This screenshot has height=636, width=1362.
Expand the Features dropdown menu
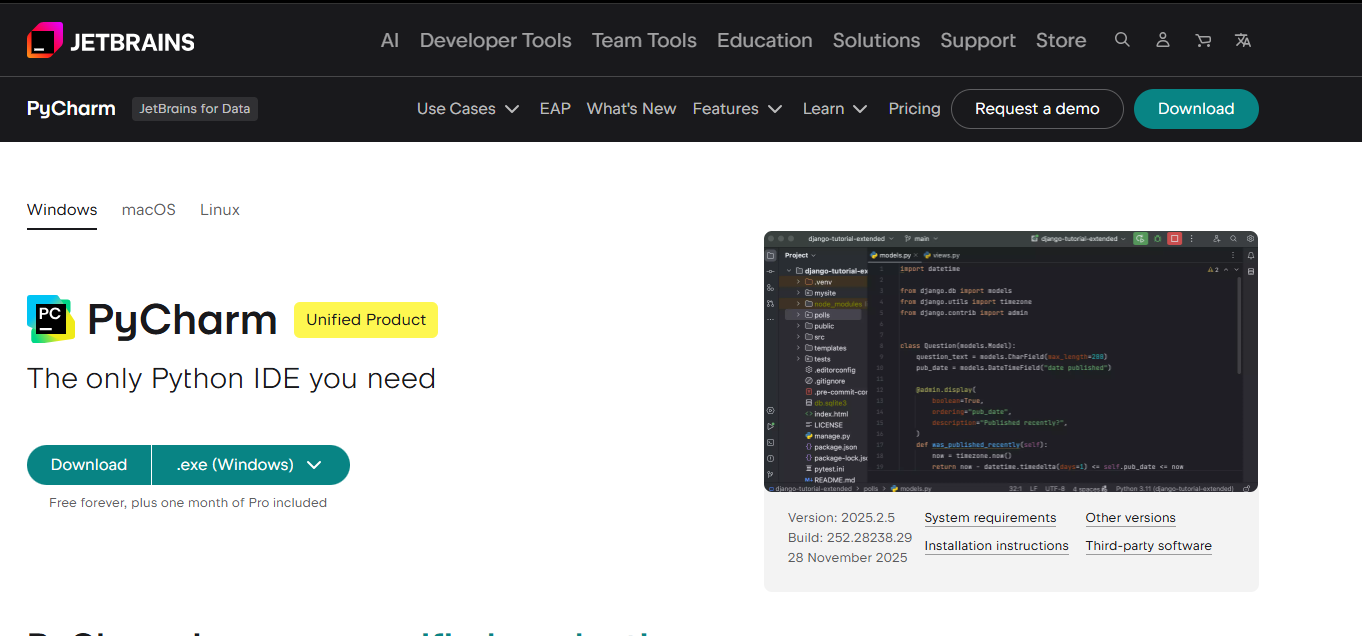point(737,109)
